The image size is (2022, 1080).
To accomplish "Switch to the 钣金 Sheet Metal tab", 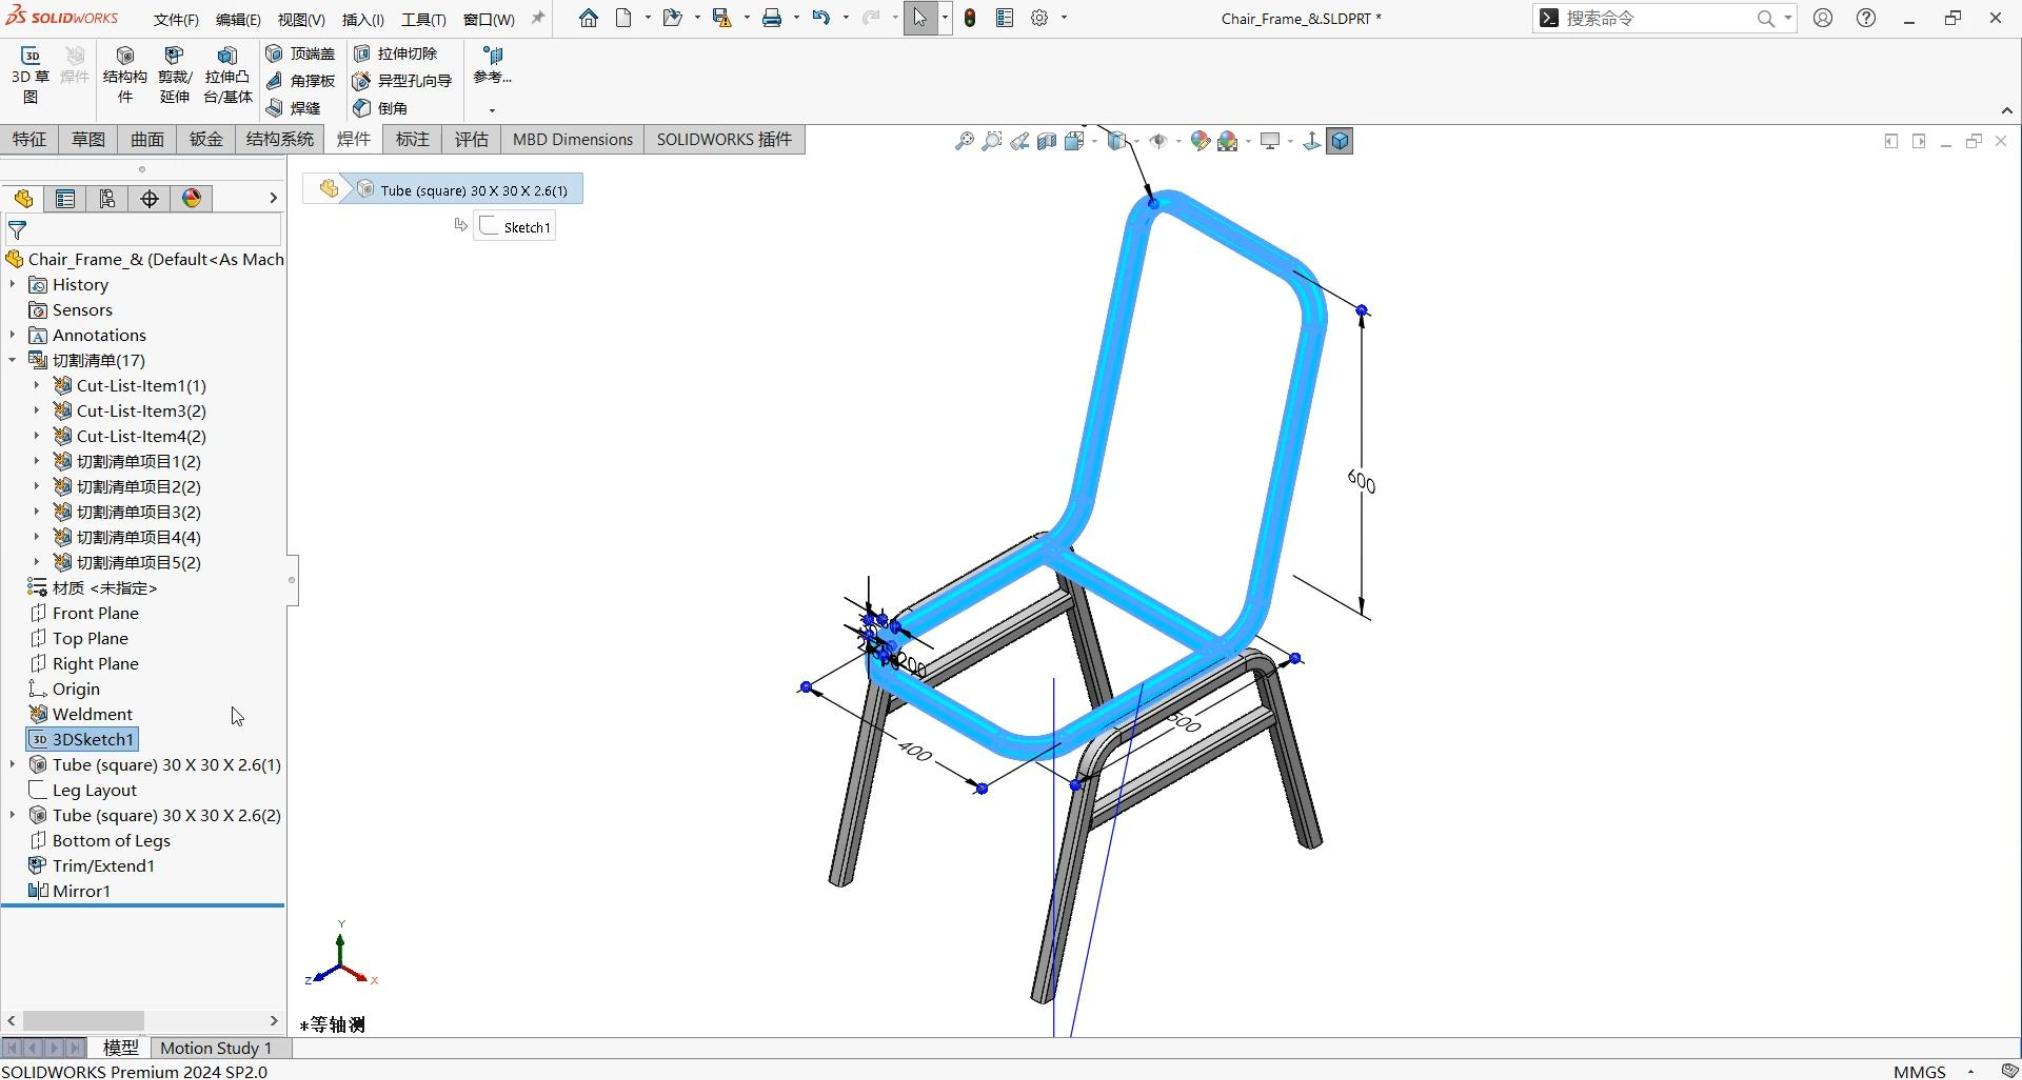I will point(206,139).
